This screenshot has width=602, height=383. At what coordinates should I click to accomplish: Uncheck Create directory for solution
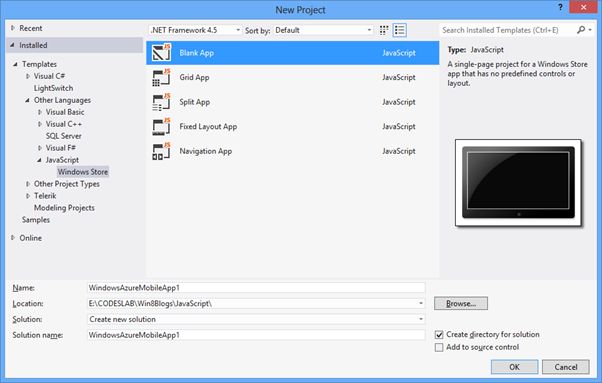439,335
